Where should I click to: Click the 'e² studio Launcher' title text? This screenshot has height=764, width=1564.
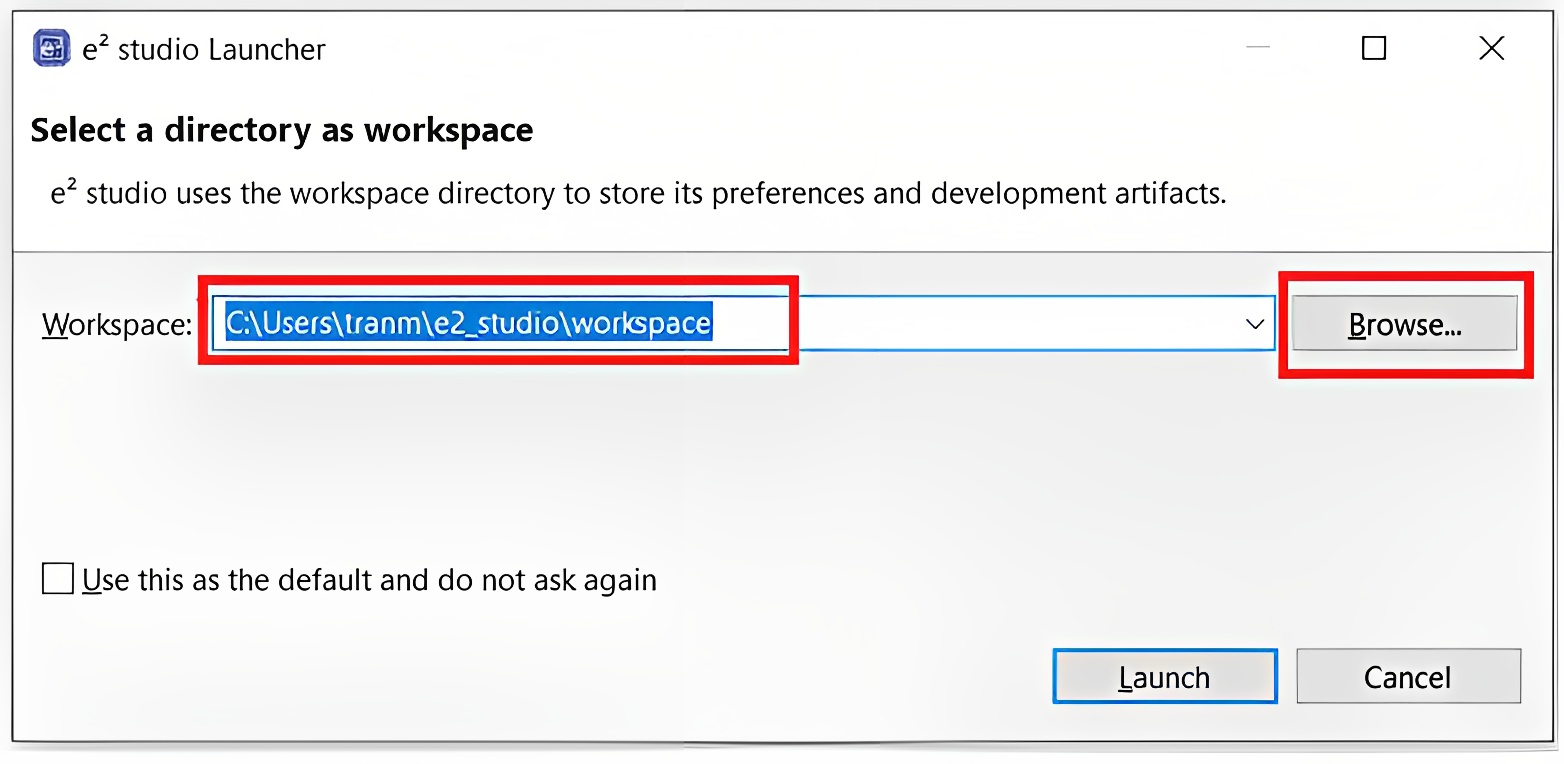click(x=204, y=49)
